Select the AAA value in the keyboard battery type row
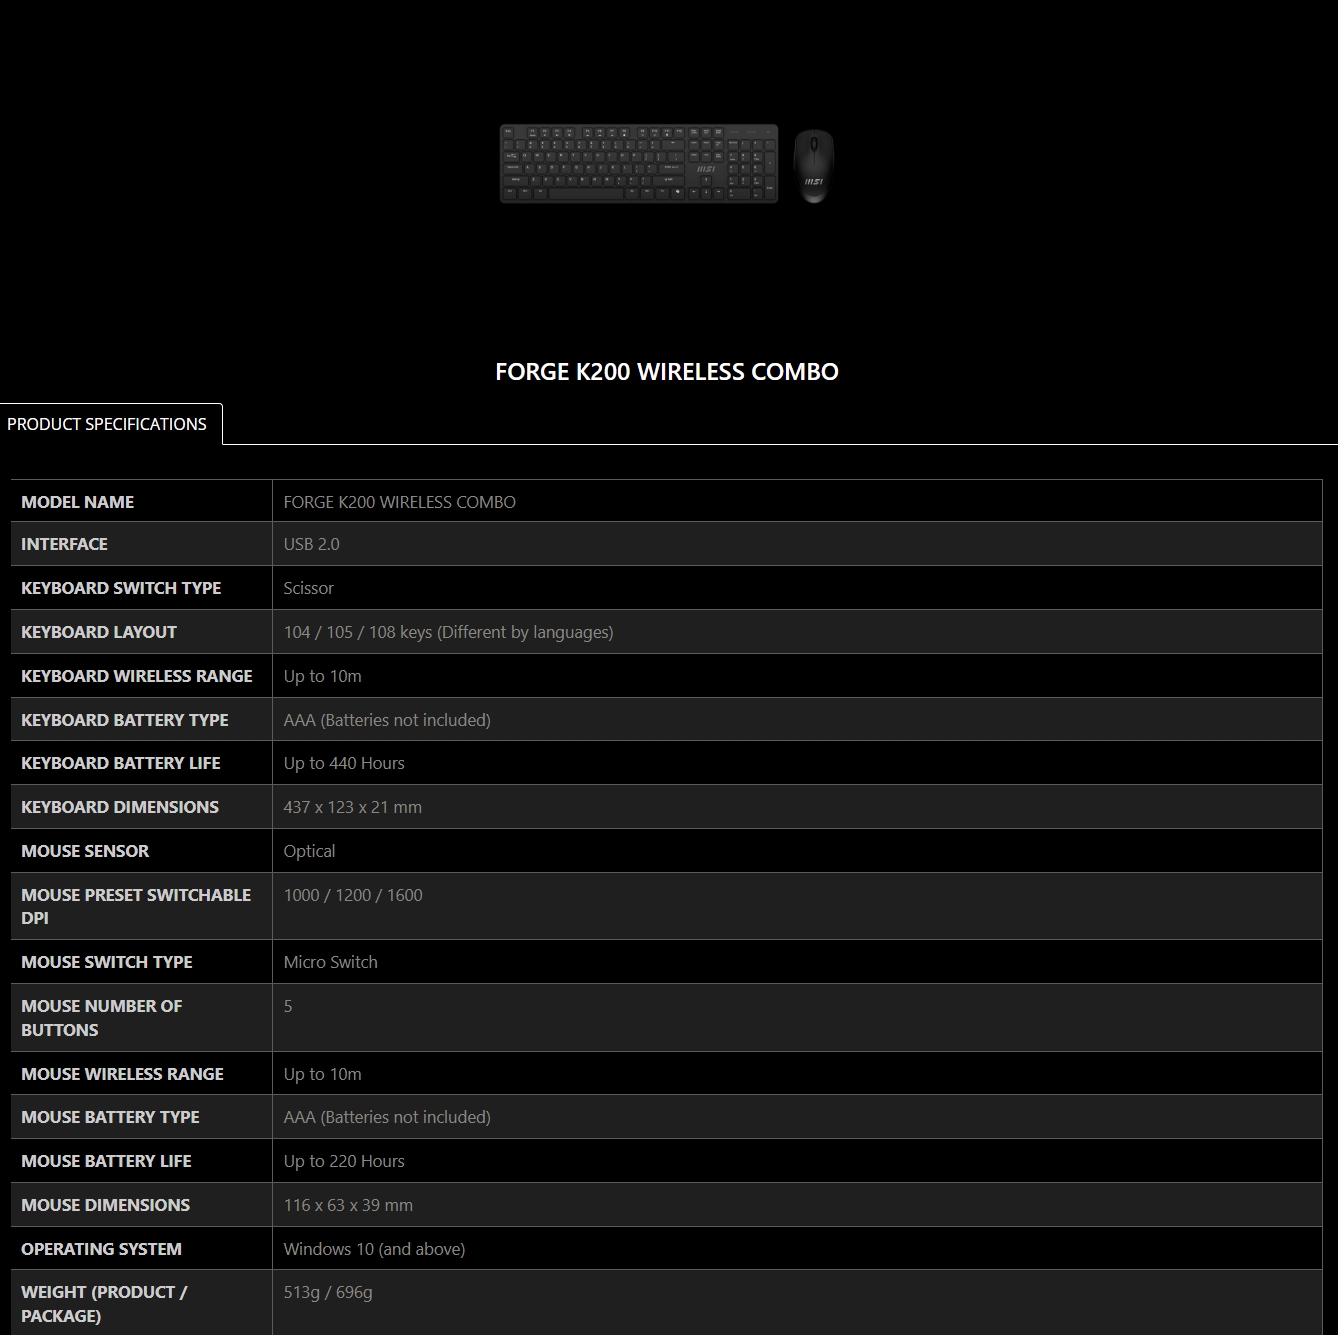Screen dimensions: 1338x1335 click(387, 720)
